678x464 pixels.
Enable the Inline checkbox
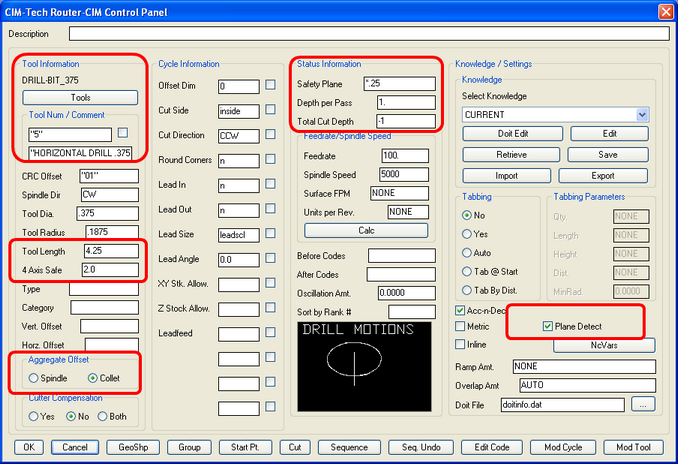point(460,344)
